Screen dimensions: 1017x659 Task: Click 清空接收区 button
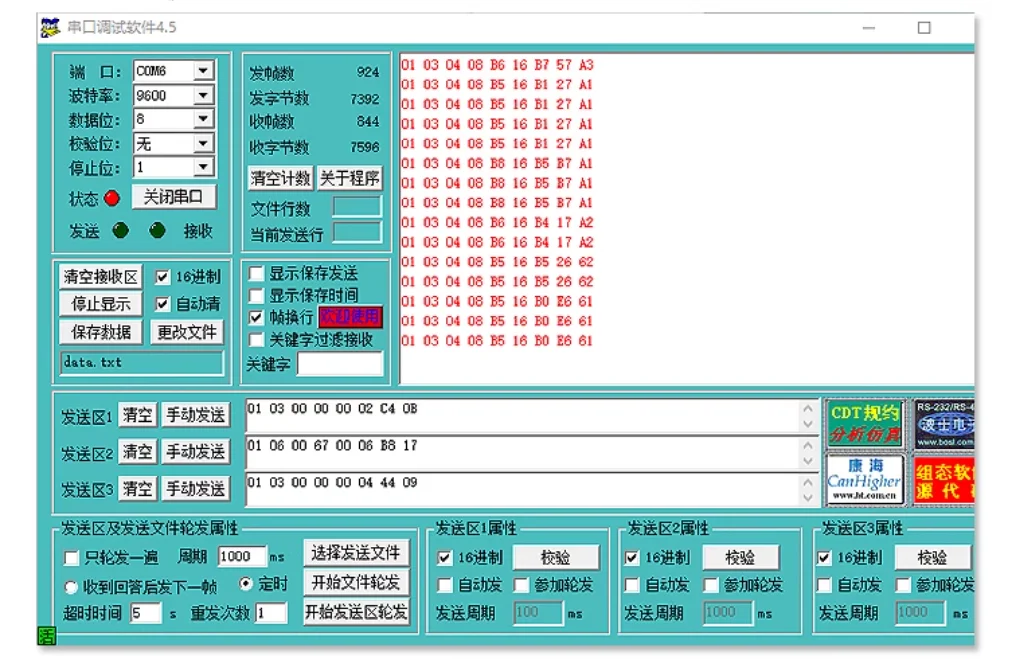(101, 277)
